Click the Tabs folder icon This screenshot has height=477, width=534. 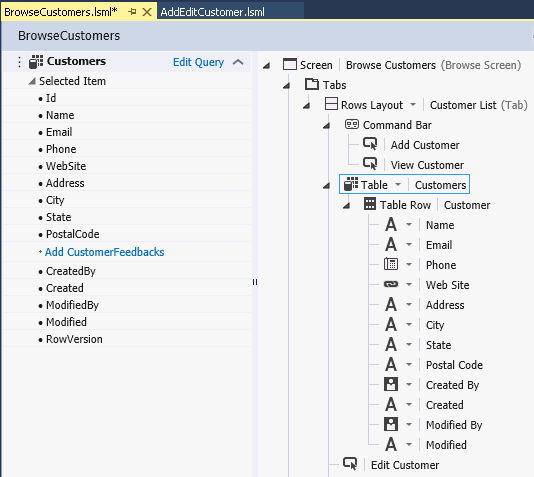click(x=312, y=84)
